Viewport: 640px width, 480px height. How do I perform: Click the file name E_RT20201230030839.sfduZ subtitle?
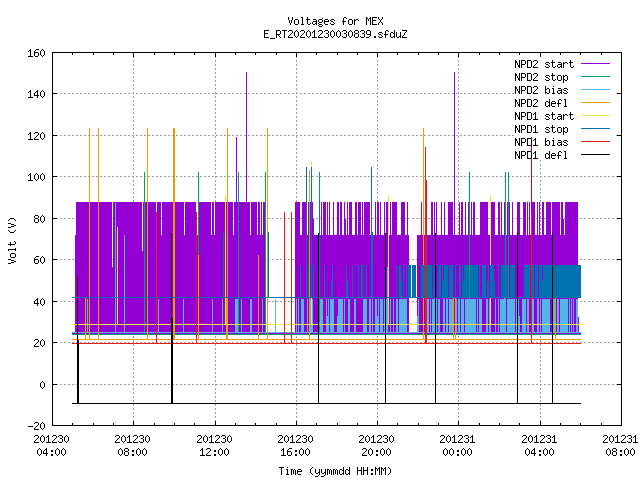click(x=336, y=34)
